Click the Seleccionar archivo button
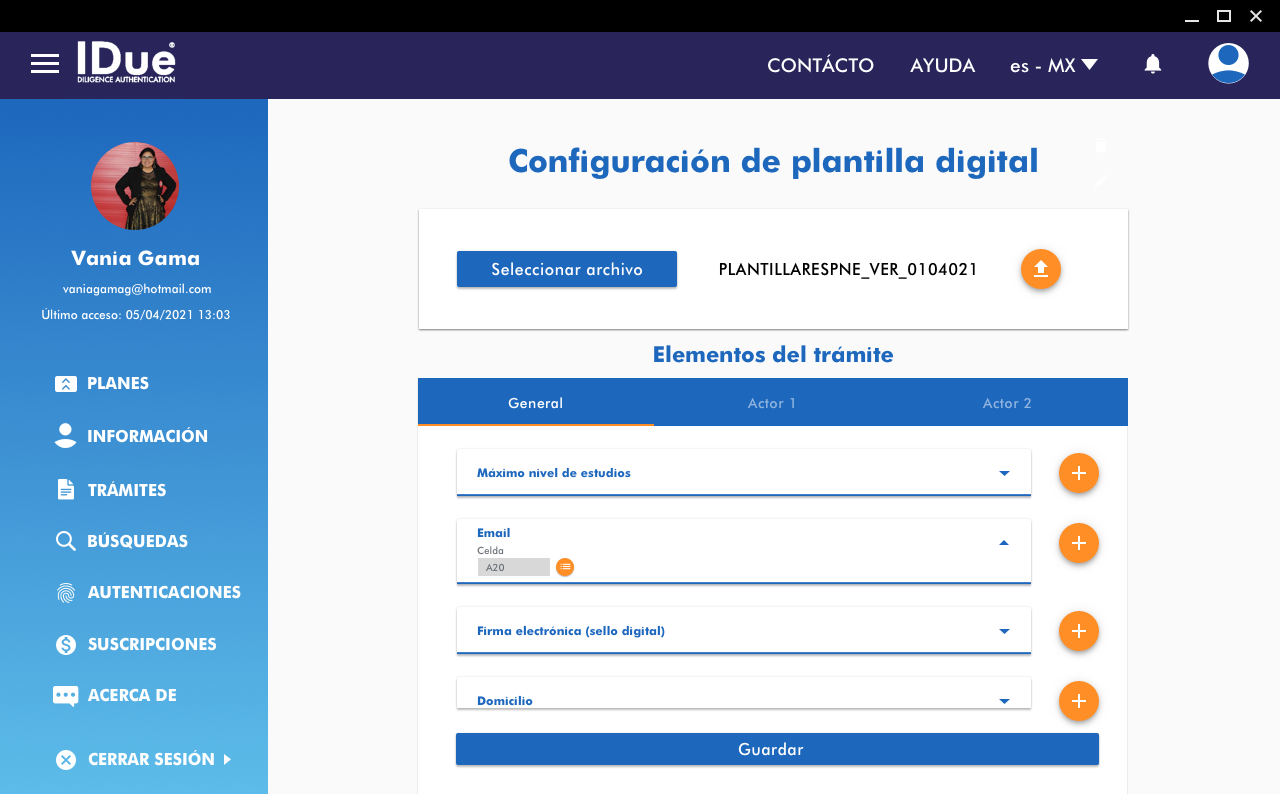The width and height of the screenshot is (1280, 794). click(x=567, y=269)
